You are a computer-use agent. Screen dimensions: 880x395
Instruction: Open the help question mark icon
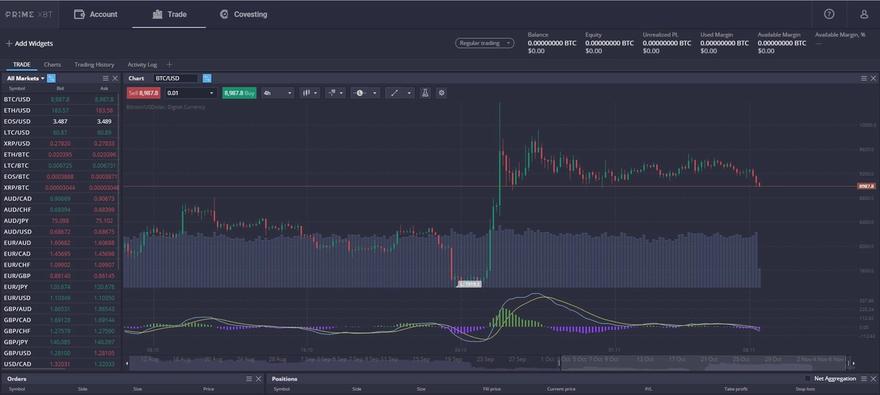(x=829, y=14)
